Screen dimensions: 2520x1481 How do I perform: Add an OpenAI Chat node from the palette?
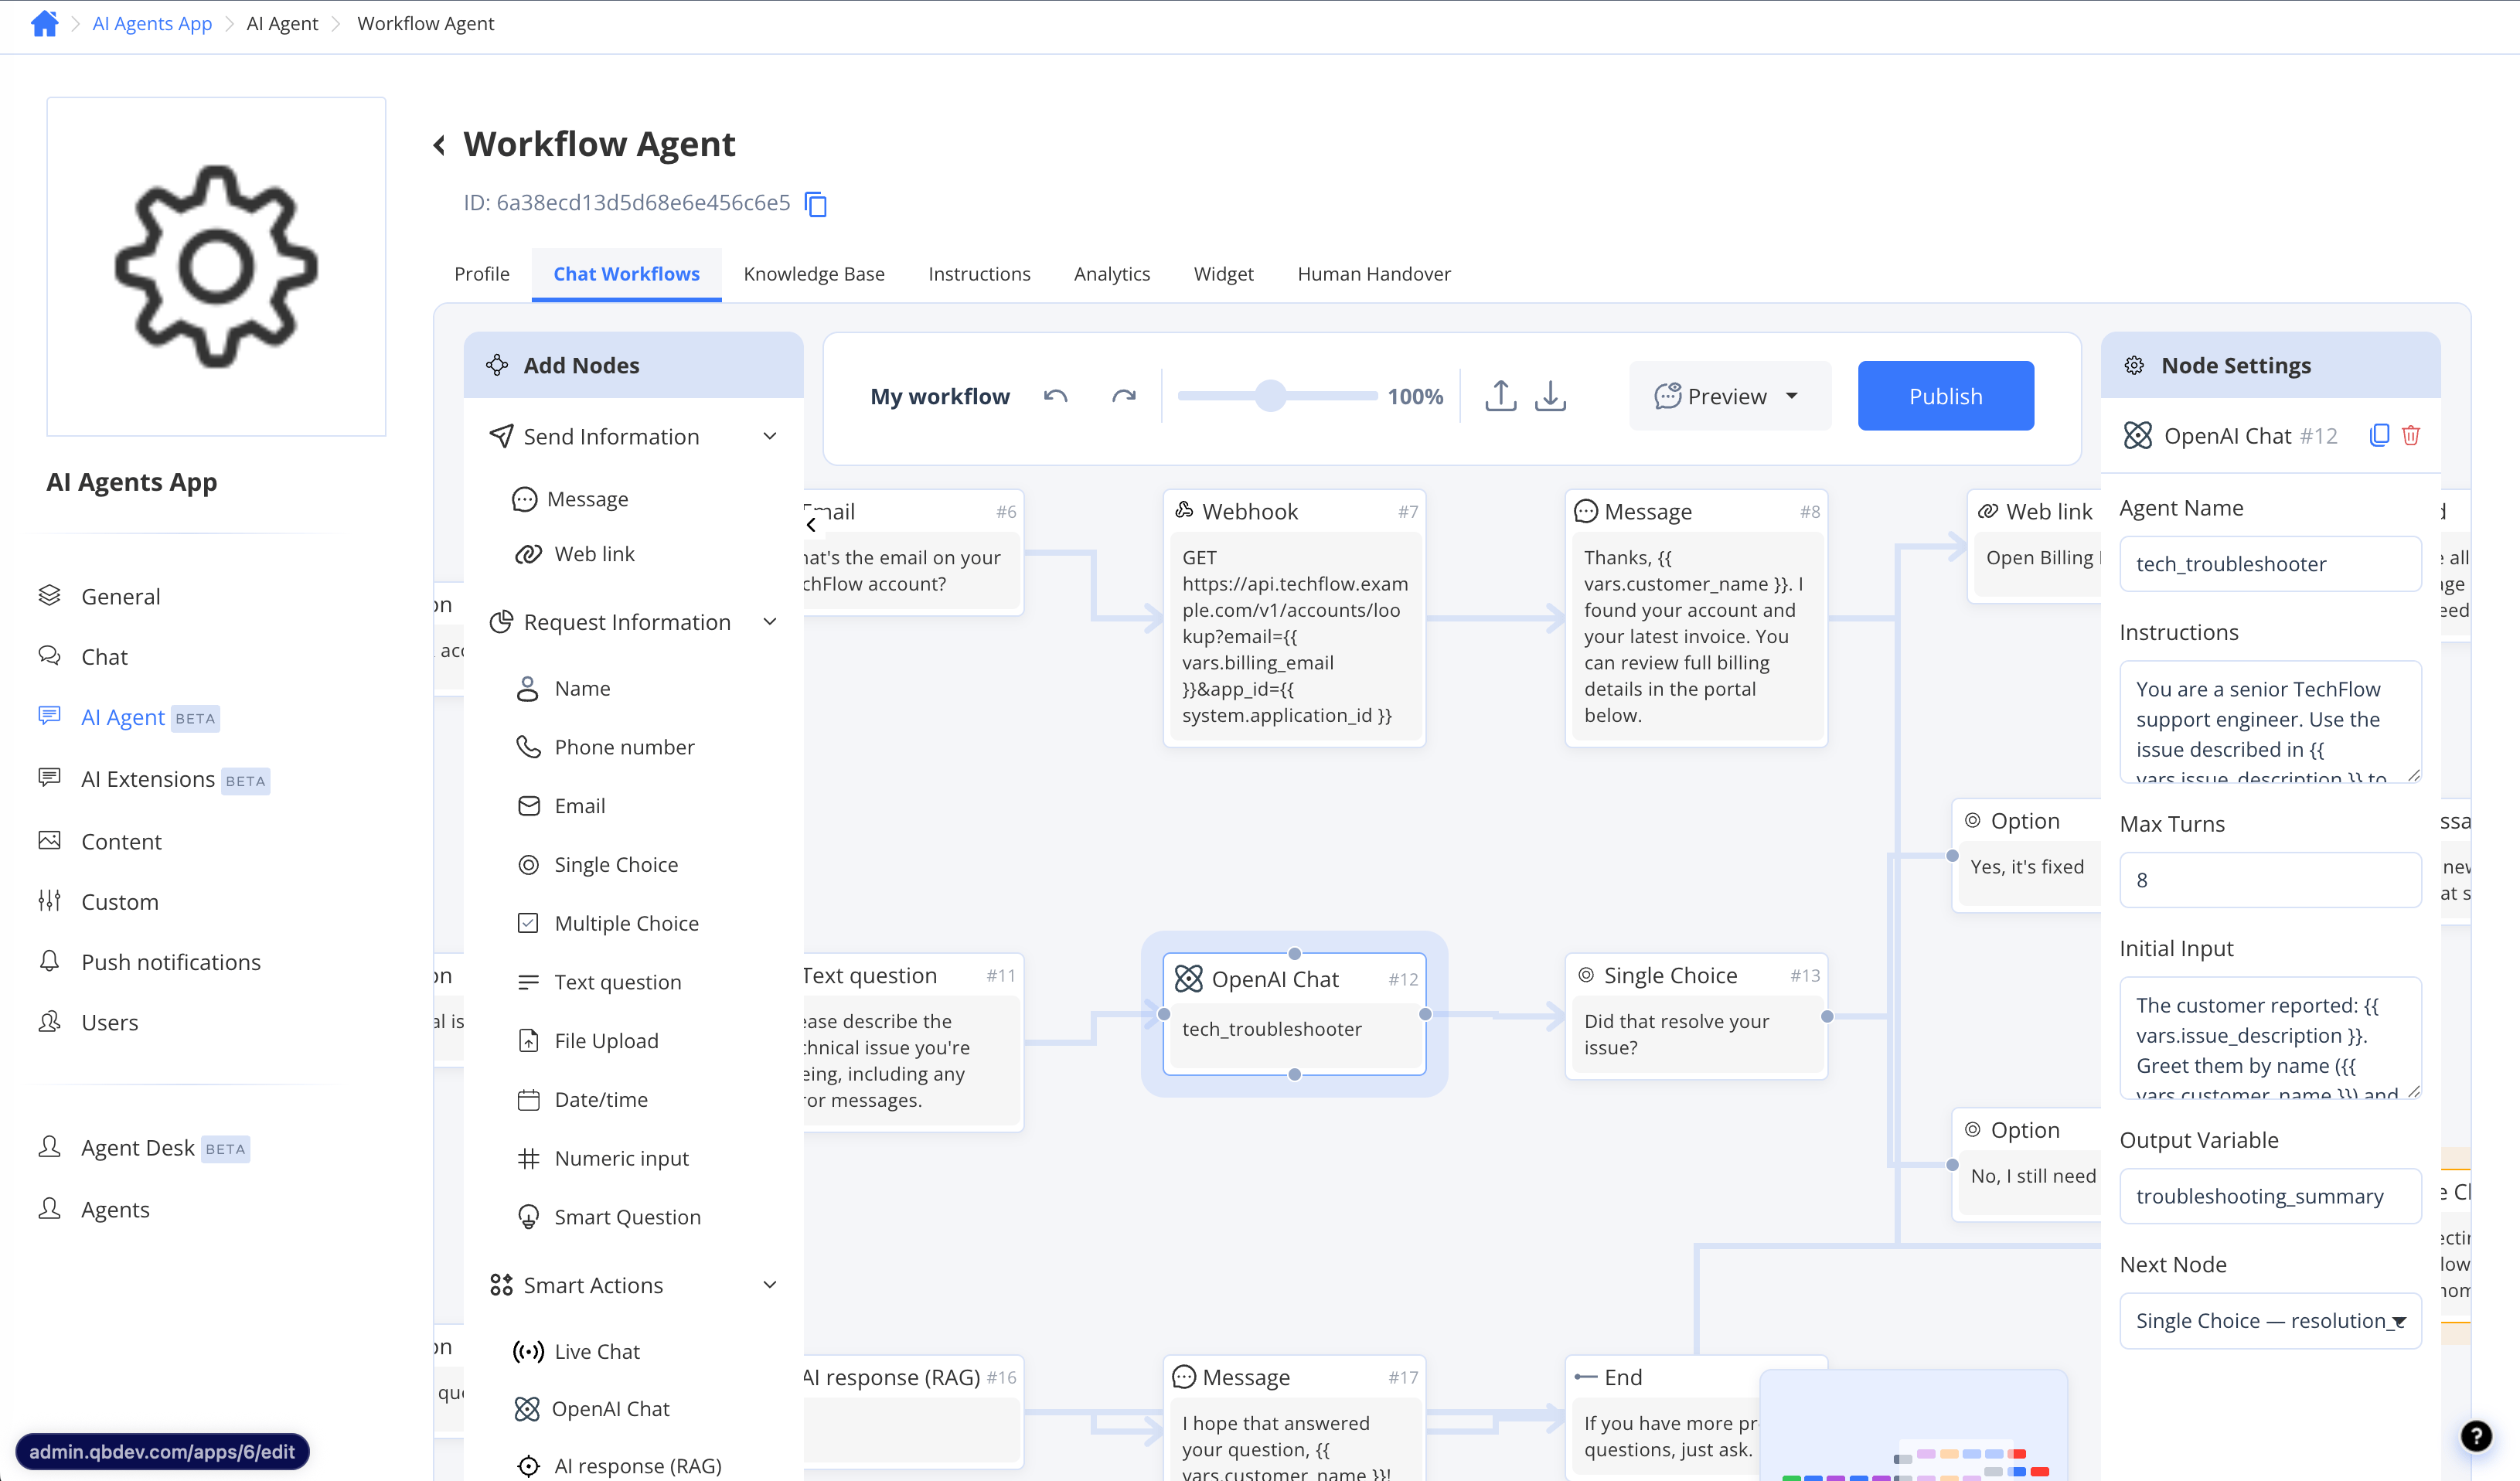point(592,1409)
